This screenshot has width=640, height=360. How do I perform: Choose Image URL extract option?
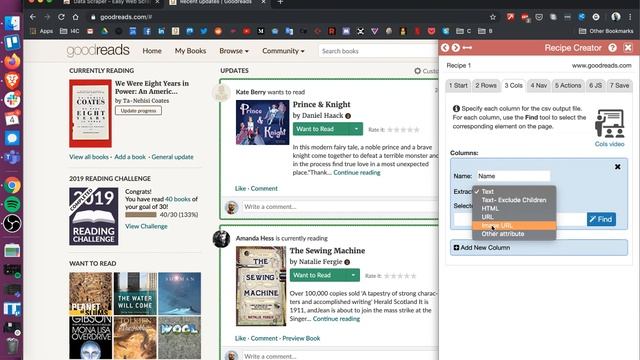(x=514, y=225)
